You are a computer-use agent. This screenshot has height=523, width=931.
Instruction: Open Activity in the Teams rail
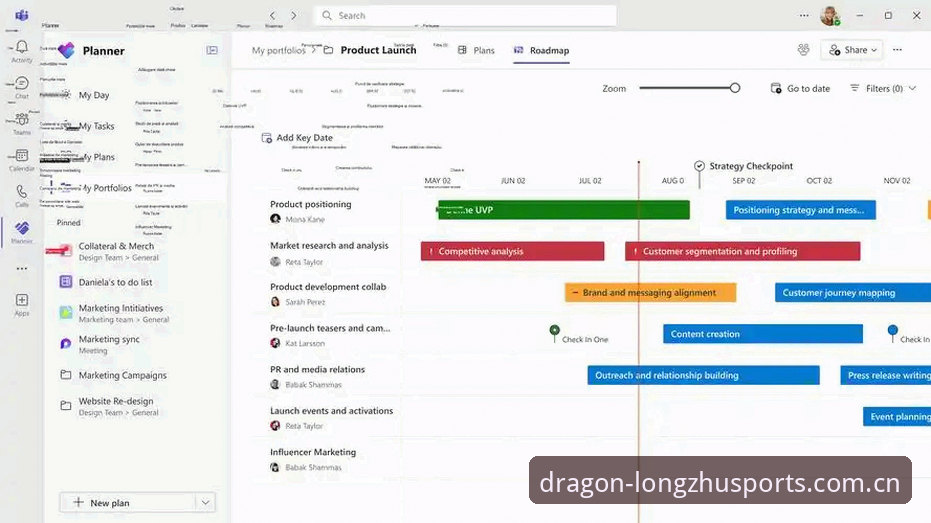[21, 51]
